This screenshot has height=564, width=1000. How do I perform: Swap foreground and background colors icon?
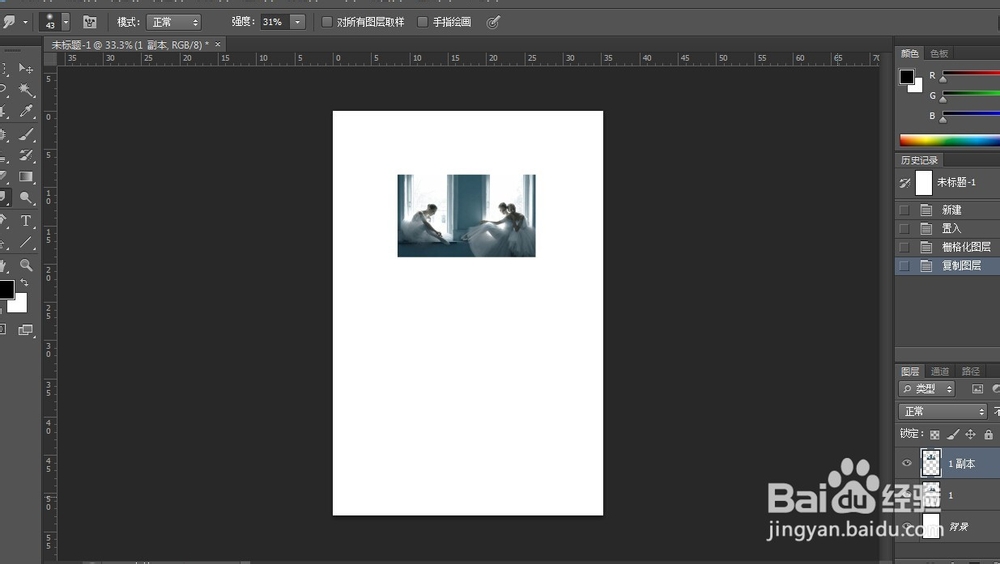[x=24, y=283]
